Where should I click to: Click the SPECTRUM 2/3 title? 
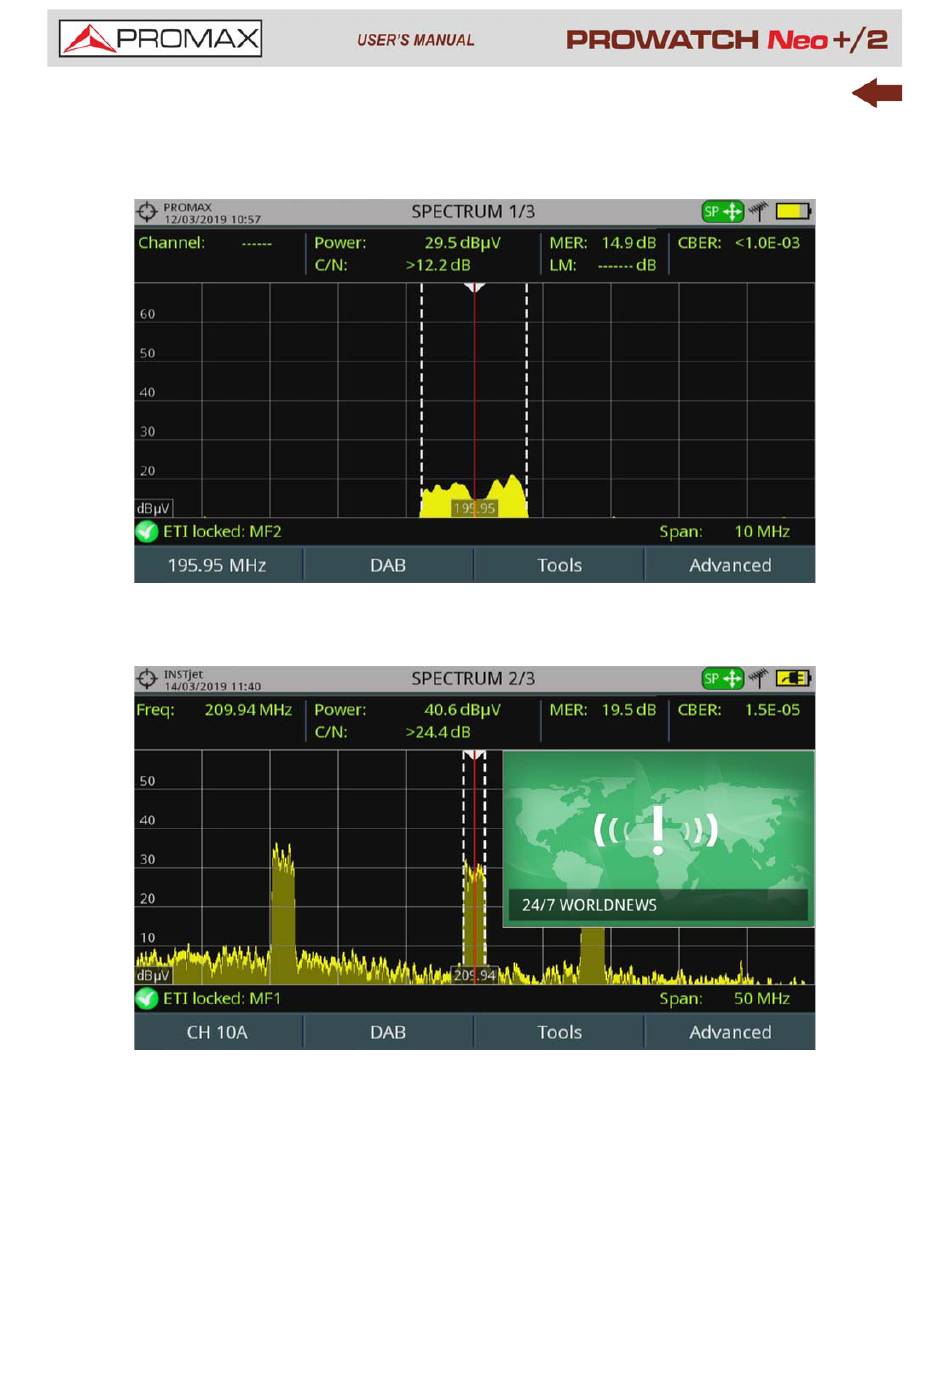pyautogui.click(x=473, y=679)
